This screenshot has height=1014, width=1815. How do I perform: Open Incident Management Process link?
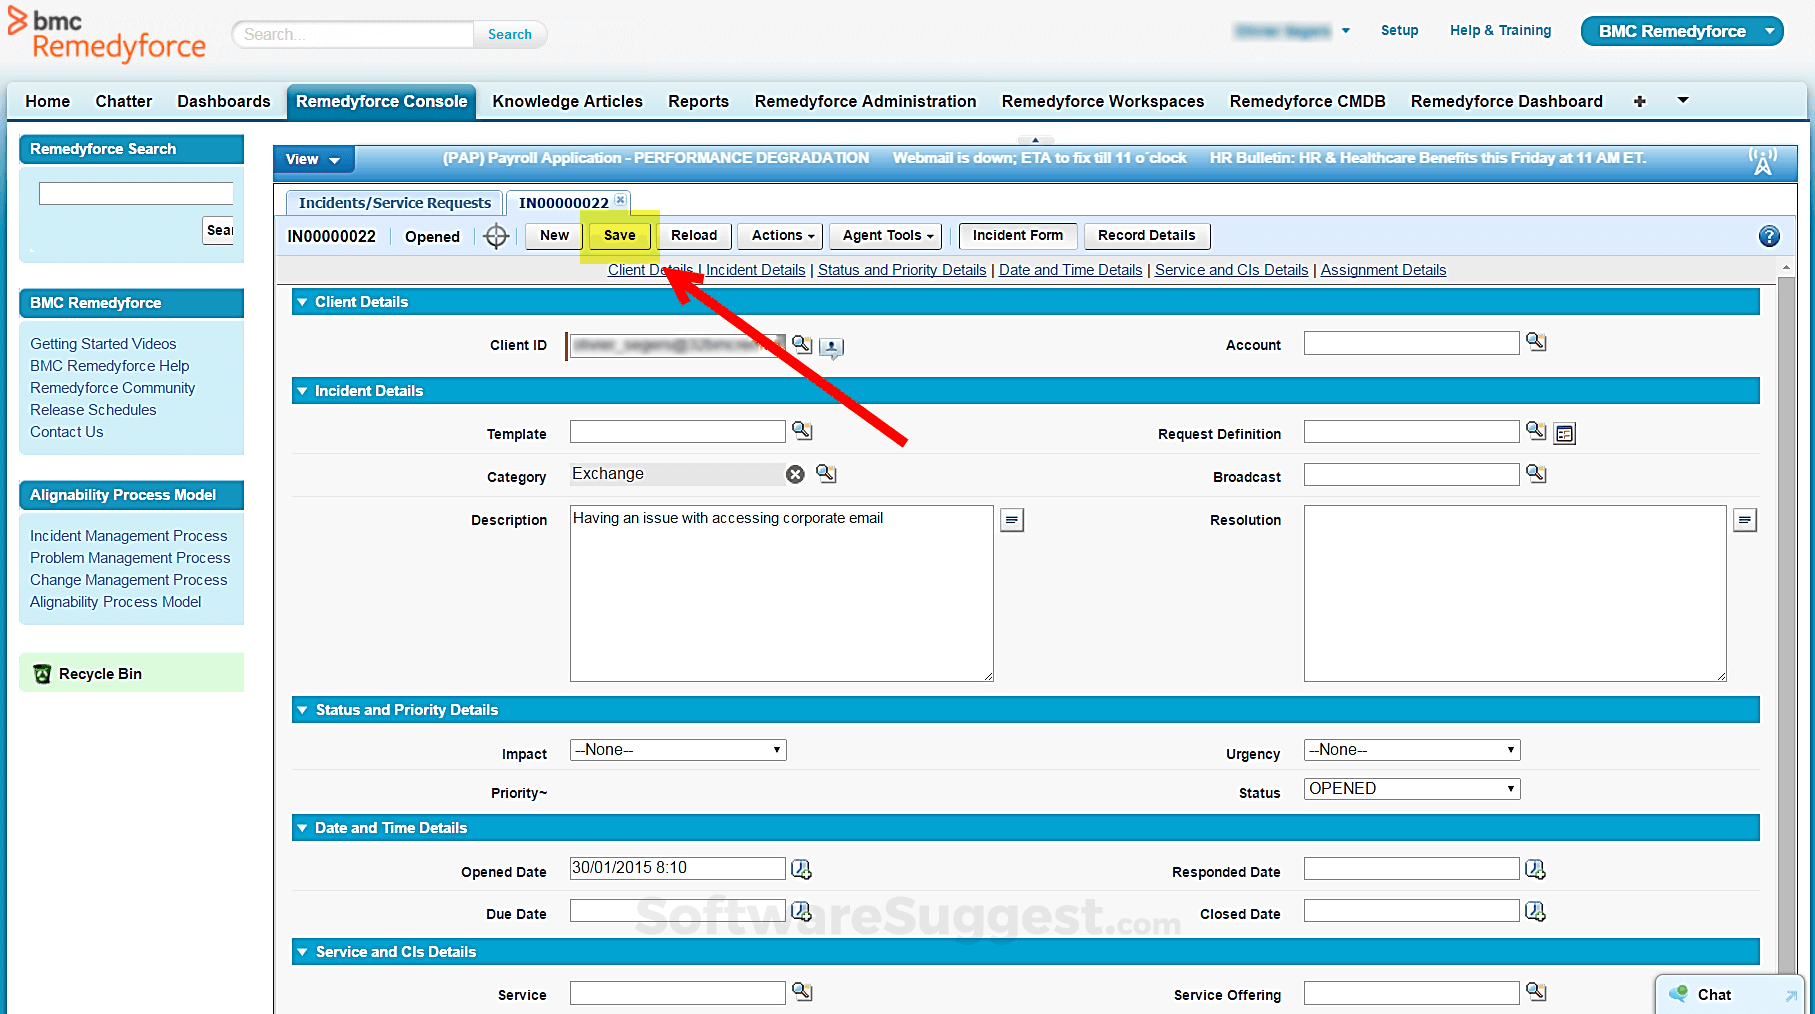point(128,536)
